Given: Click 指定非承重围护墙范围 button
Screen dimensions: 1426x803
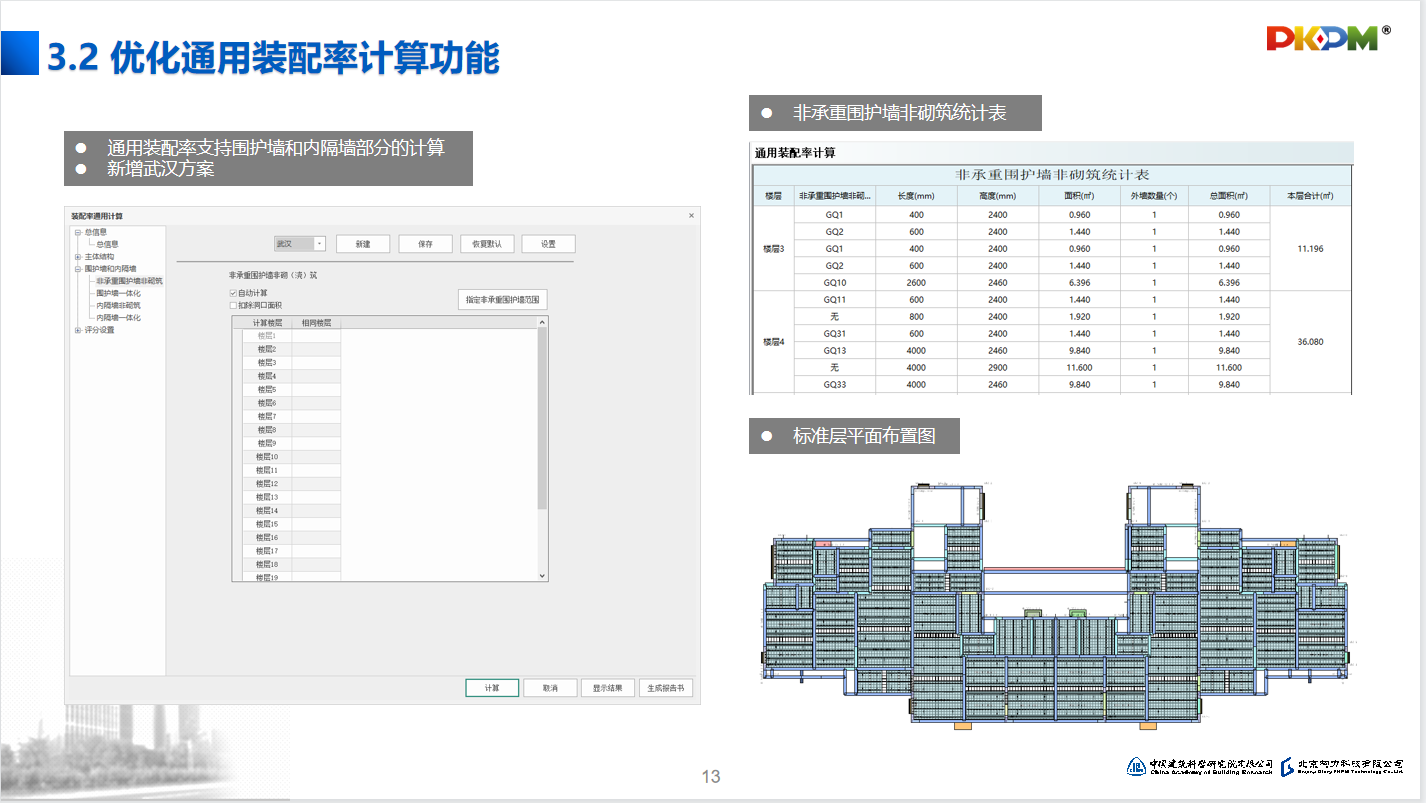Looking at the screenshot, I should tap(503, 300).
